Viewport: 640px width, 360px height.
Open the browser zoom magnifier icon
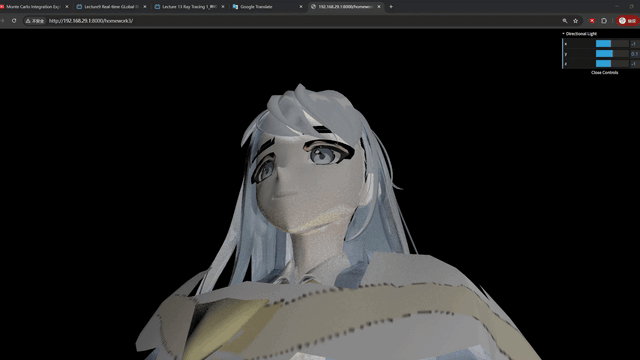click(565, 21)
